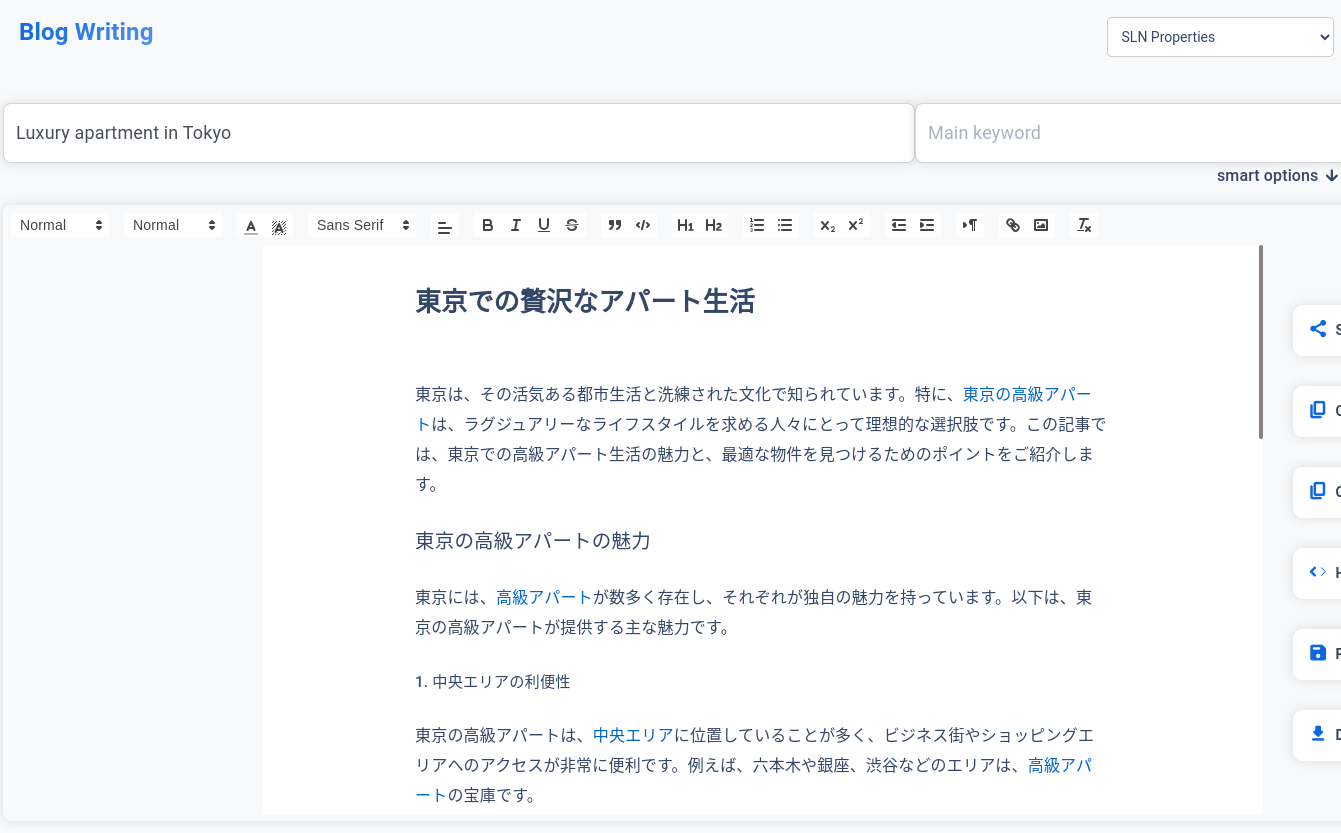Click the copy icon button just above code brackets

click(1318, 491)
